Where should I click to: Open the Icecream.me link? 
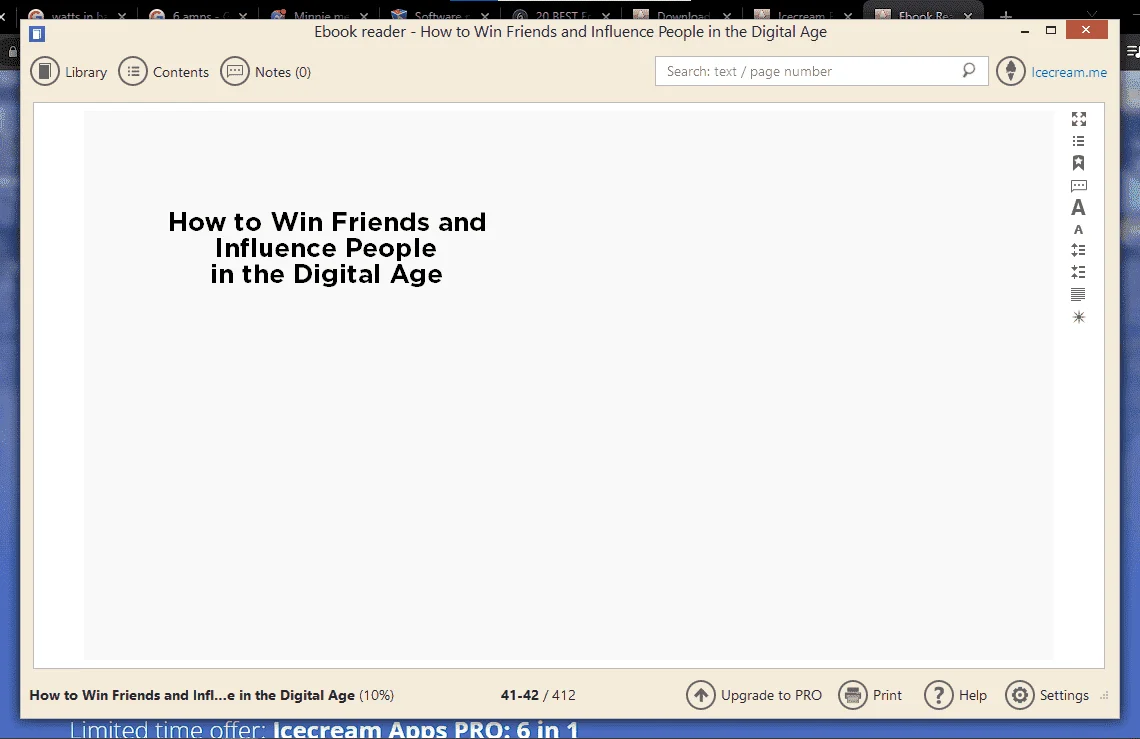1069,72
